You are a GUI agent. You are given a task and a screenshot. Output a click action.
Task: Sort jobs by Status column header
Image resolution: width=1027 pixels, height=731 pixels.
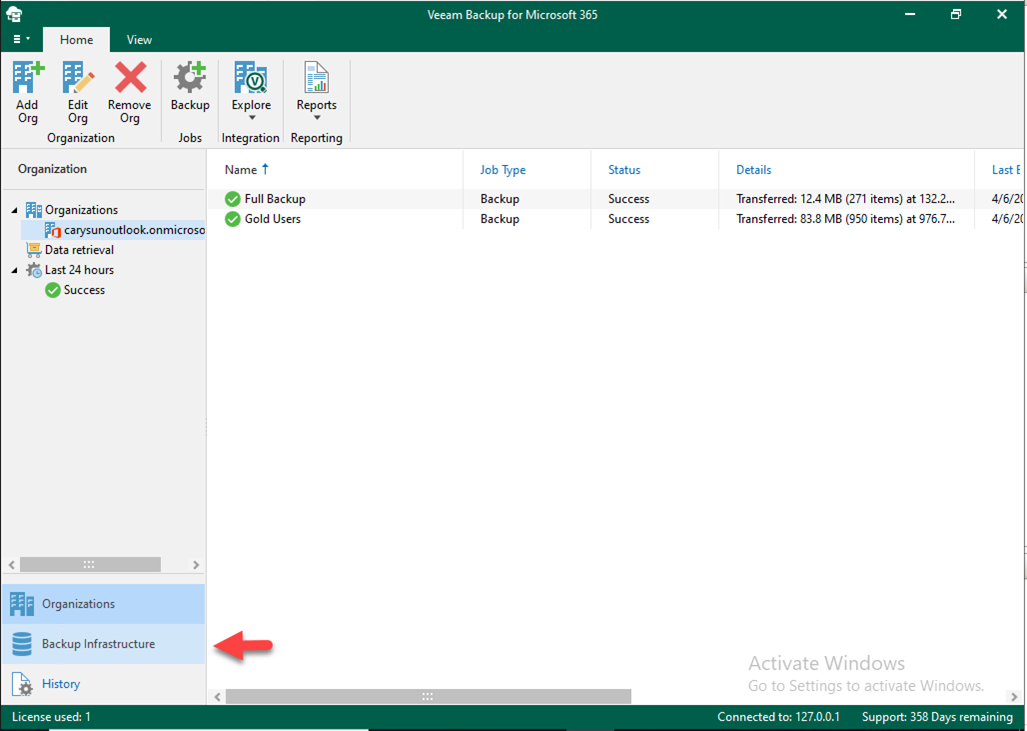point(624,170)
